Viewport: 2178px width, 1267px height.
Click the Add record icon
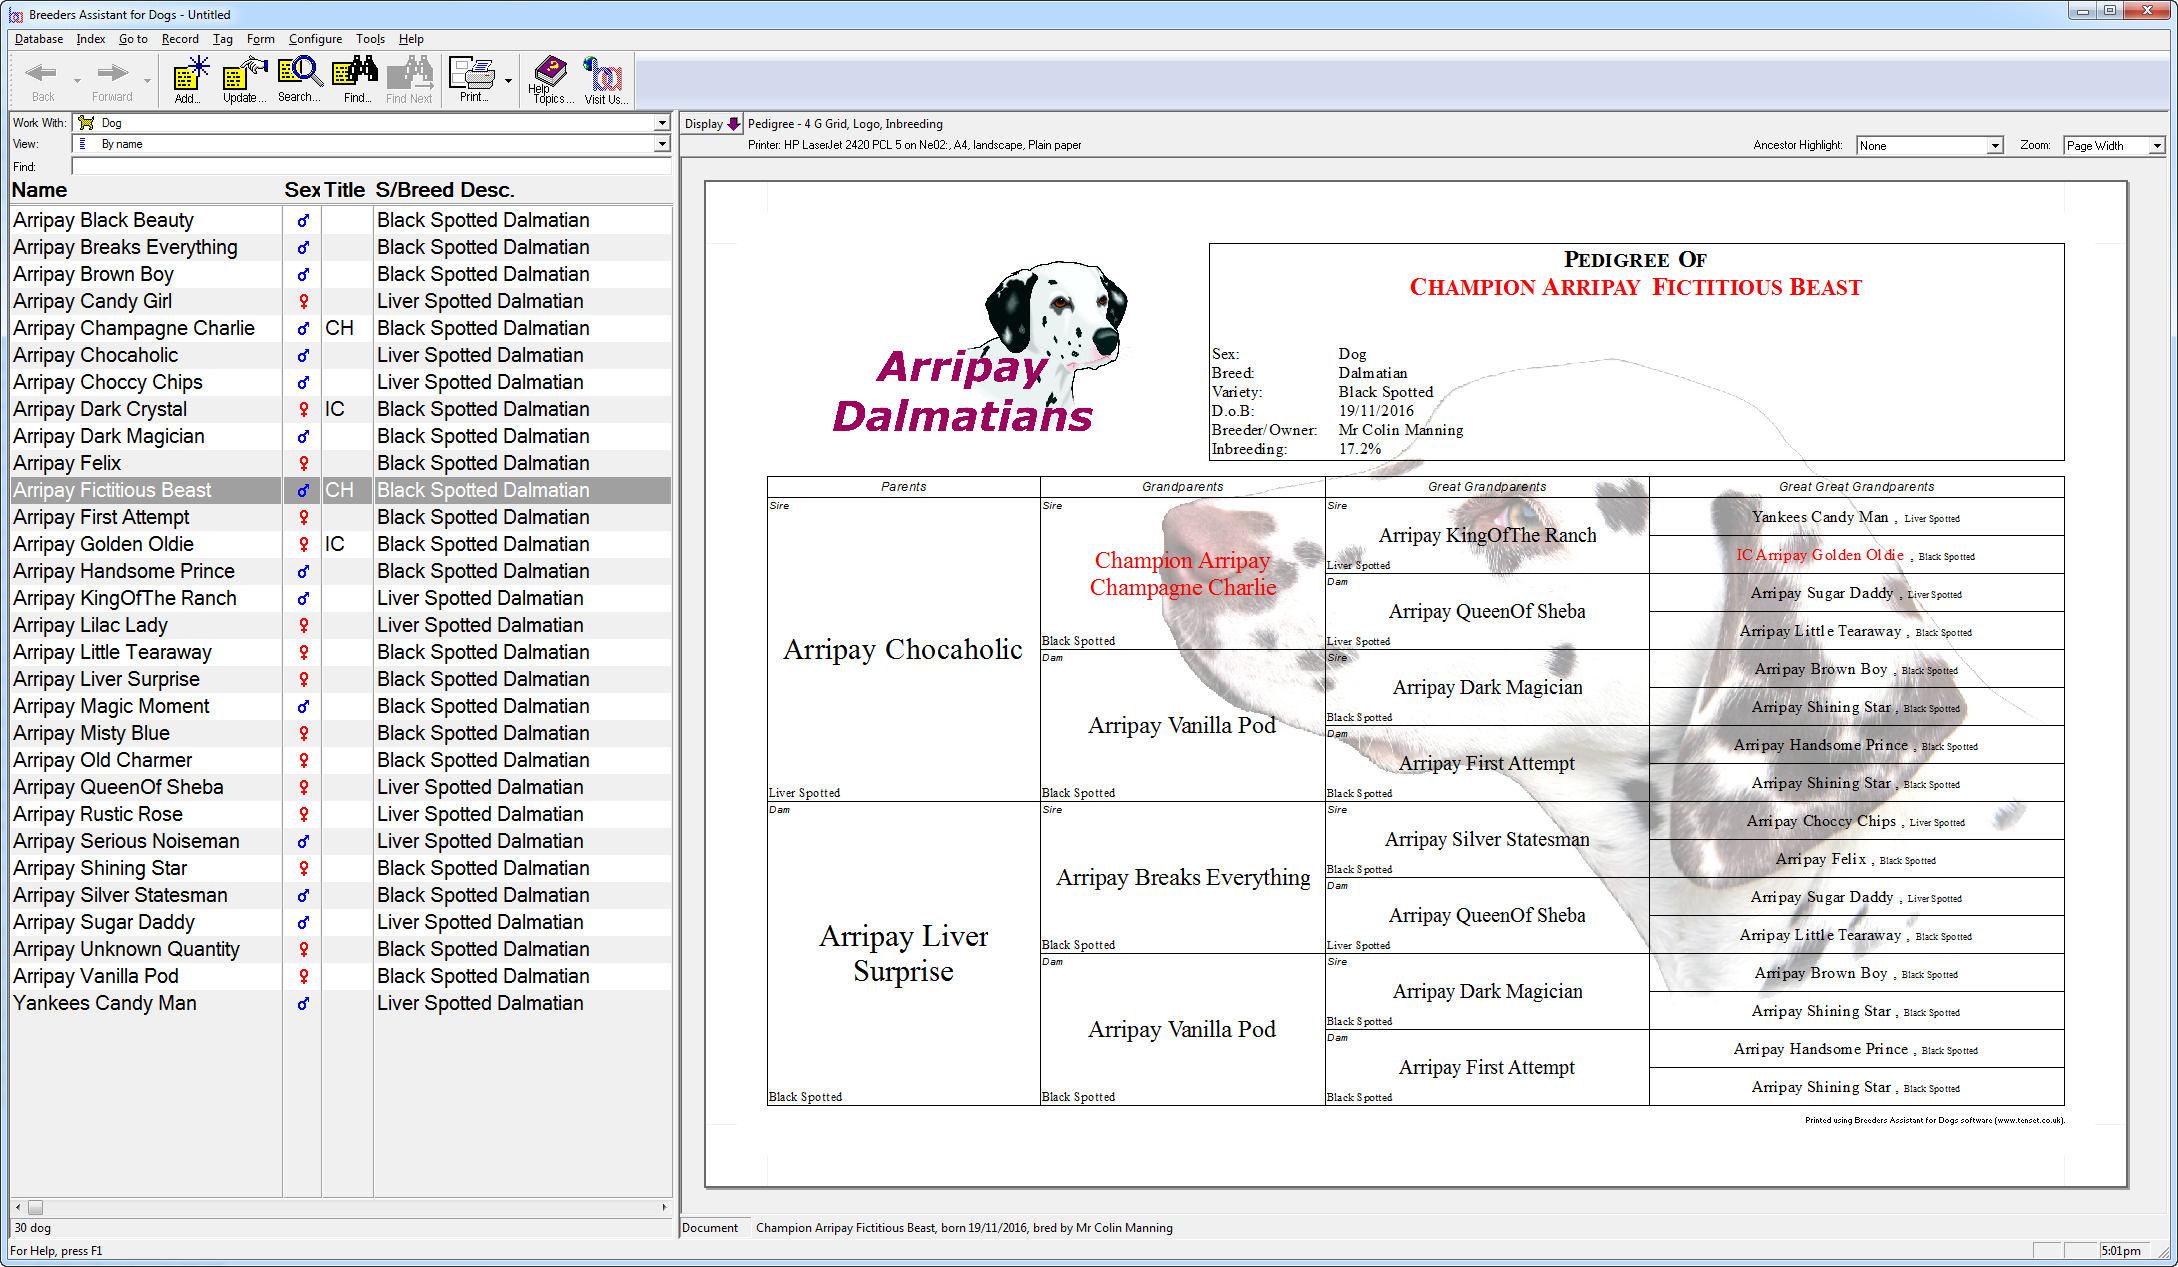tap(187, 79)
